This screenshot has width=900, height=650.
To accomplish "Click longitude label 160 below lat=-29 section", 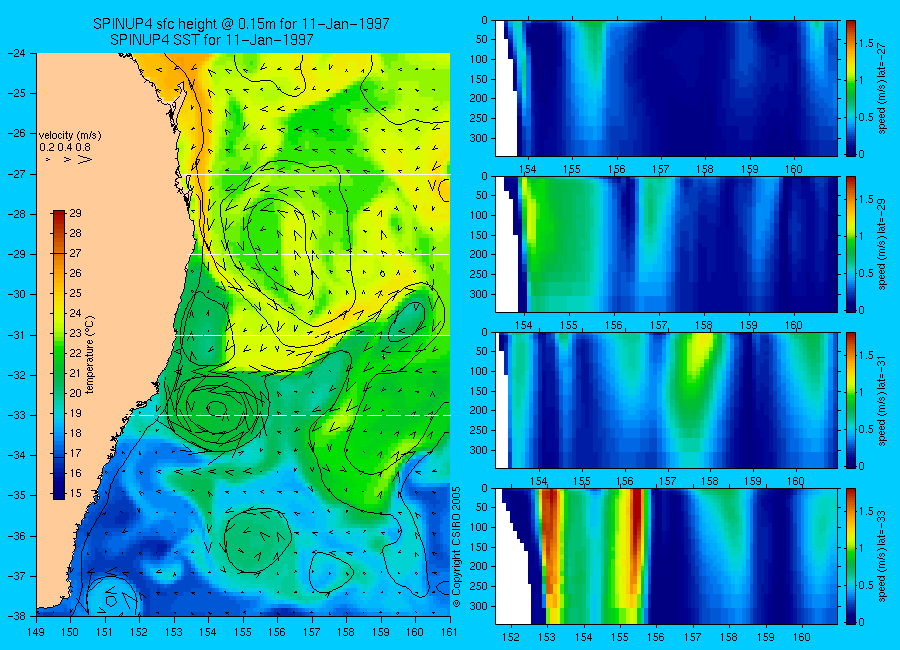I will click(x=794, y=325).
